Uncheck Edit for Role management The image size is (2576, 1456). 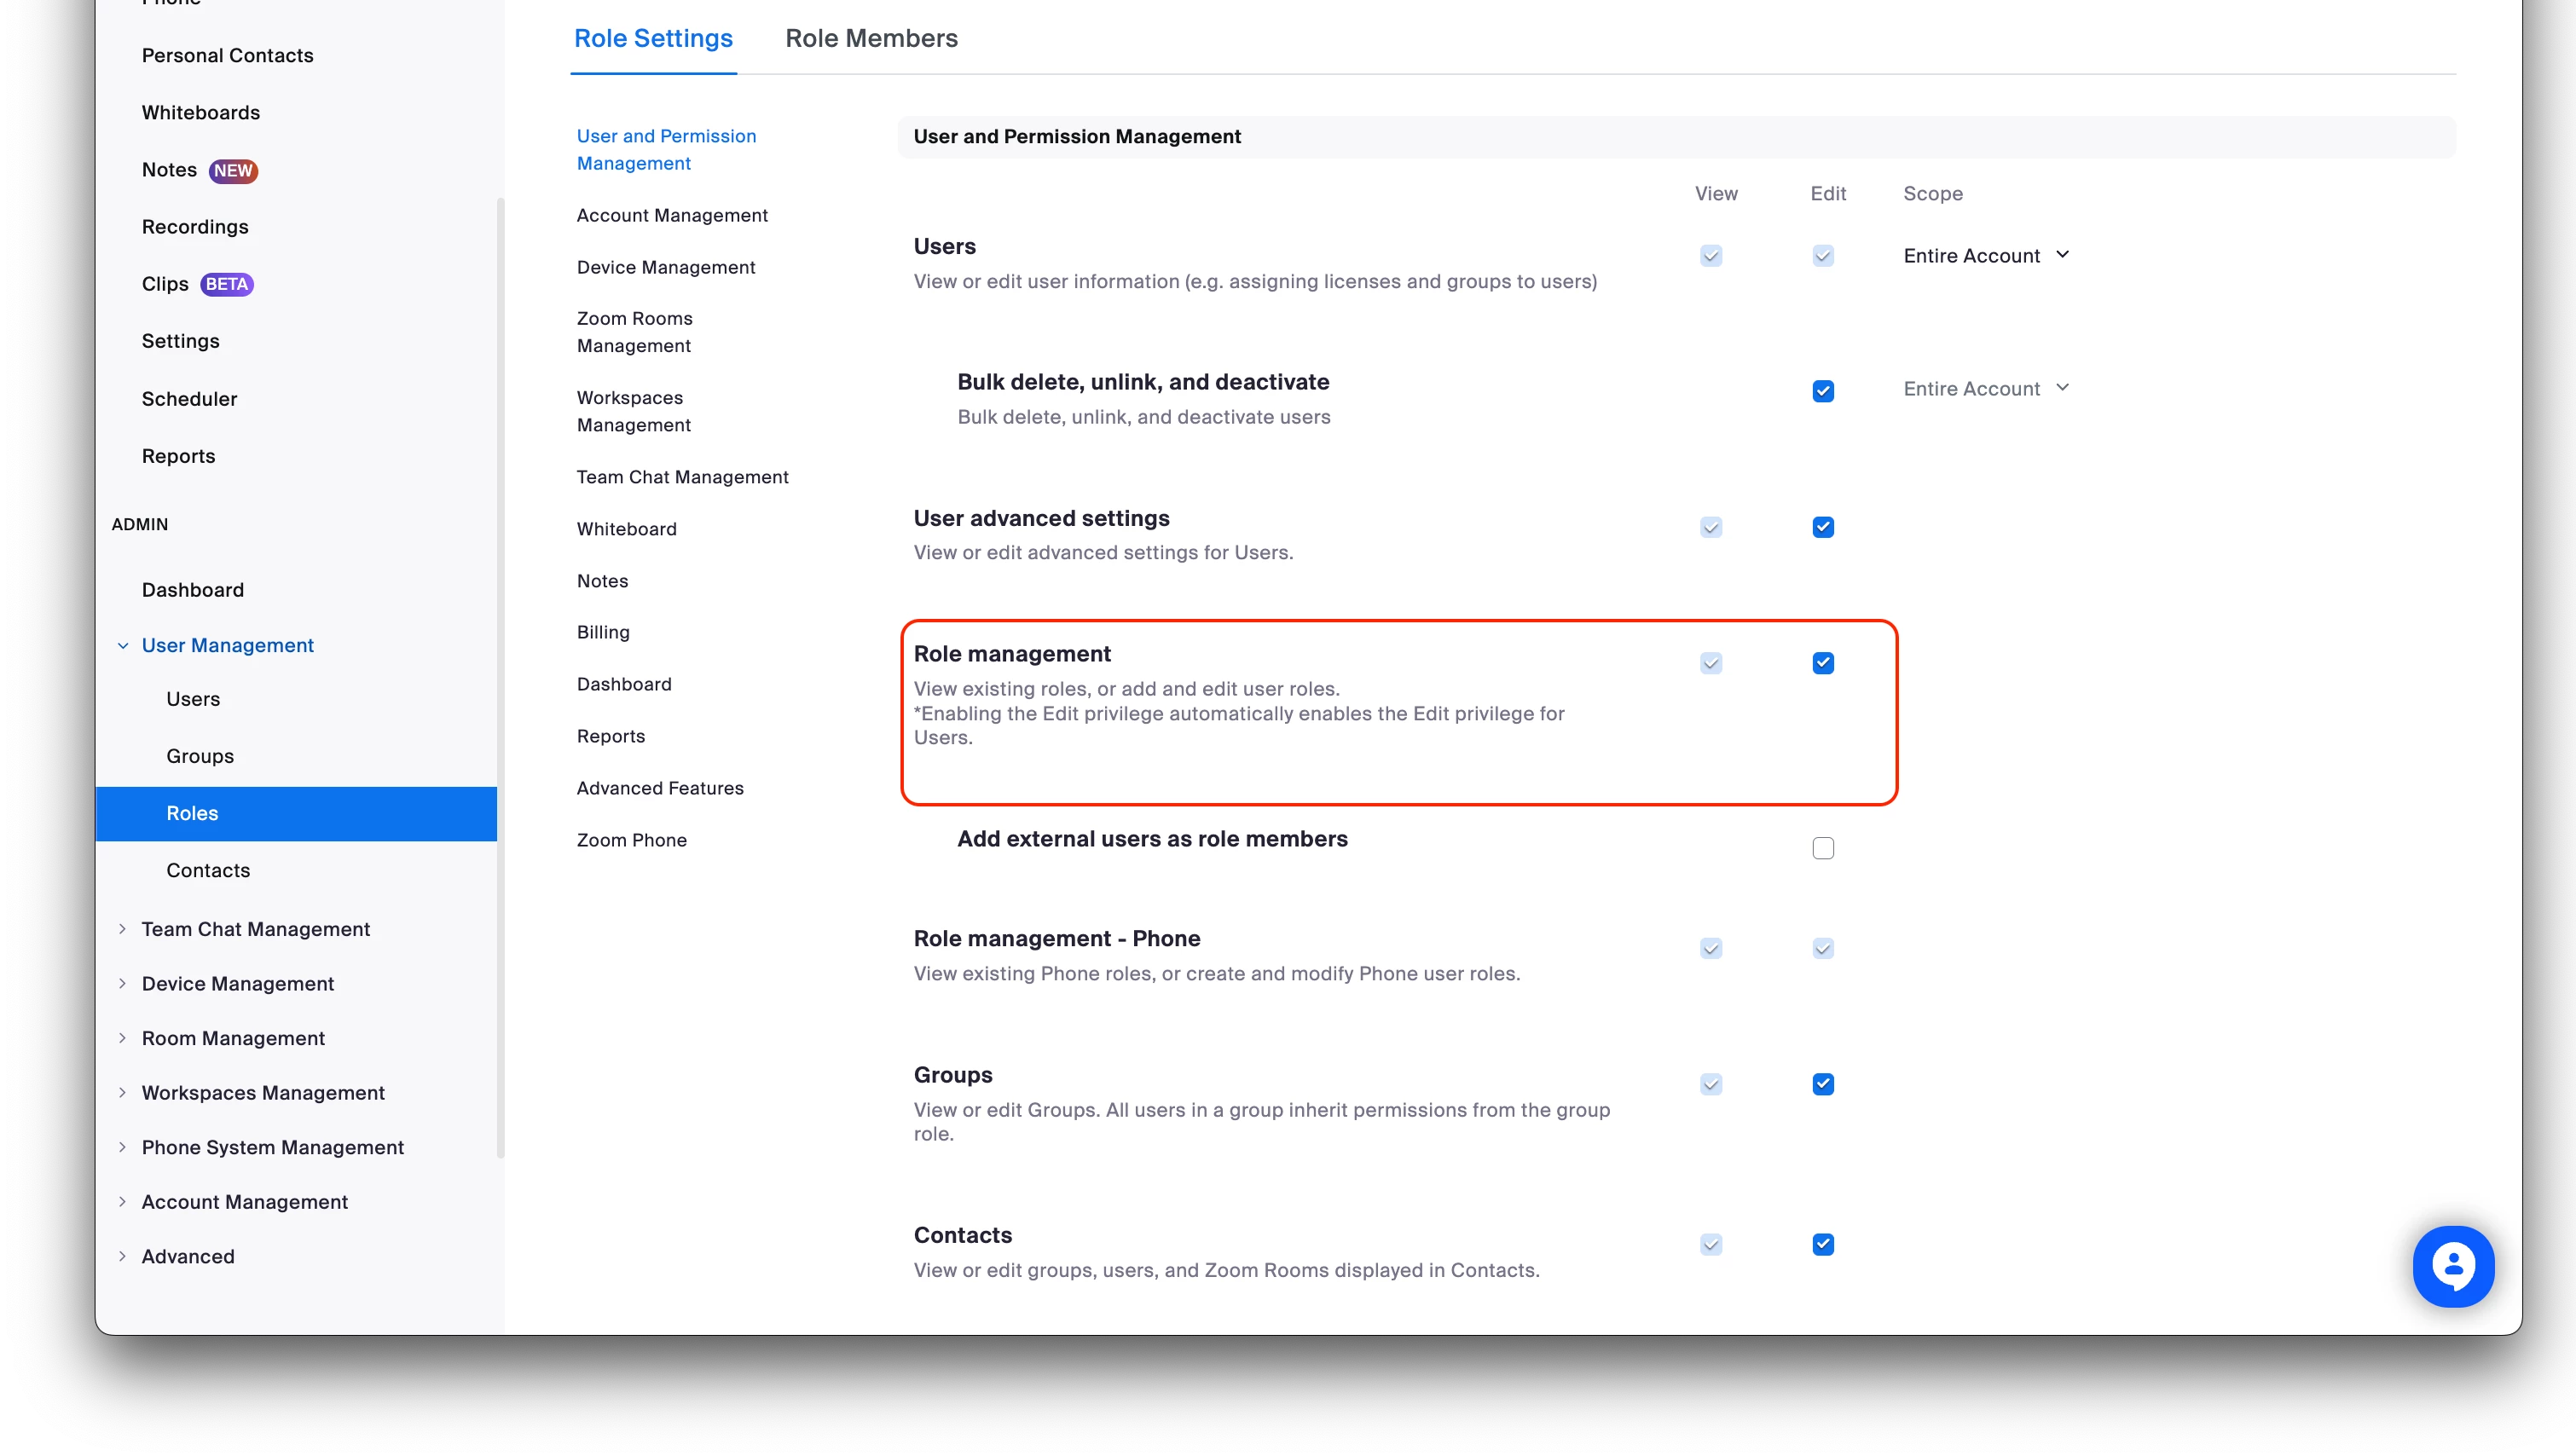pos(1822,663)
